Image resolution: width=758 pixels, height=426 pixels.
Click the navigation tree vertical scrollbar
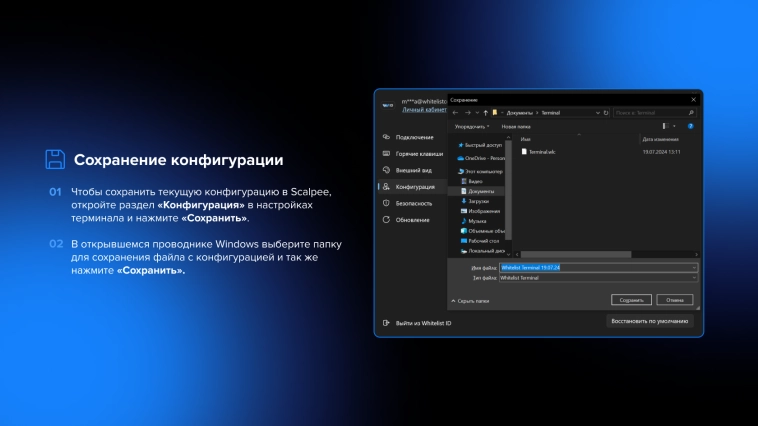tap(508, 189)
